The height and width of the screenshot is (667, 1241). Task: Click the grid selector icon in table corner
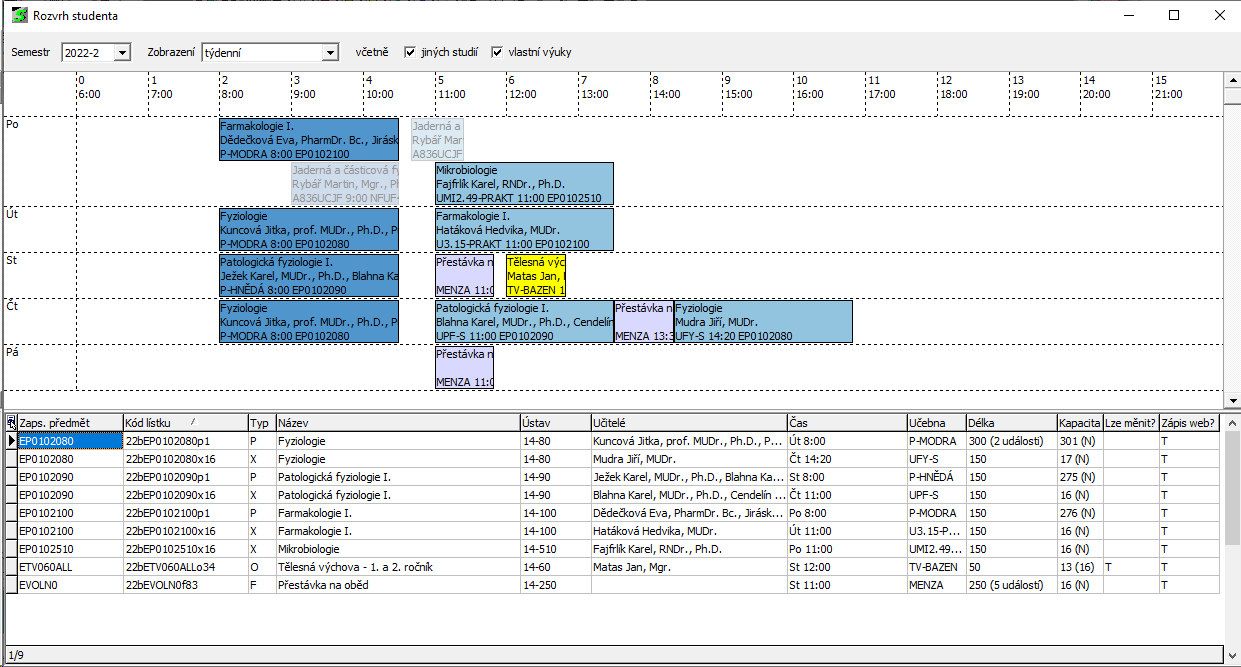click(x=11, y=423)
